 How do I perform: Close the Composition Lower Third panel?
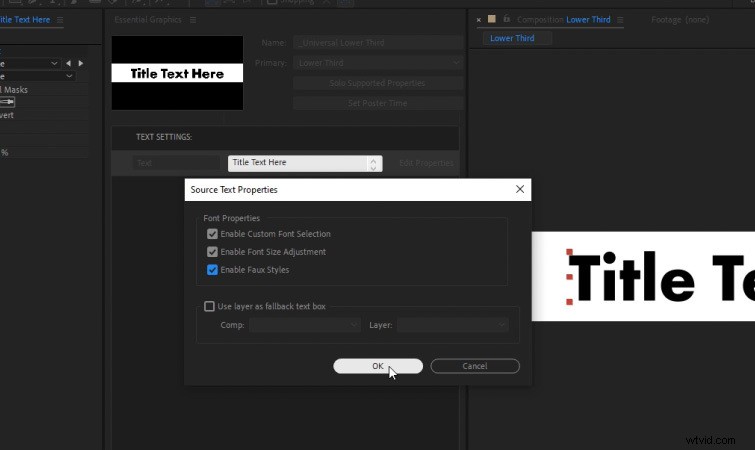tap(479, 20)
